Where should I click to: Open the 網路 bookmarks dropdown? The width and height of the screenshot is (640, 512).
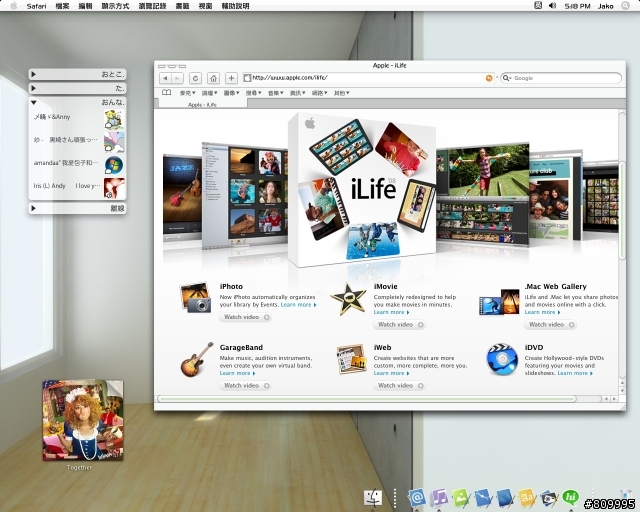coord(320,93)
